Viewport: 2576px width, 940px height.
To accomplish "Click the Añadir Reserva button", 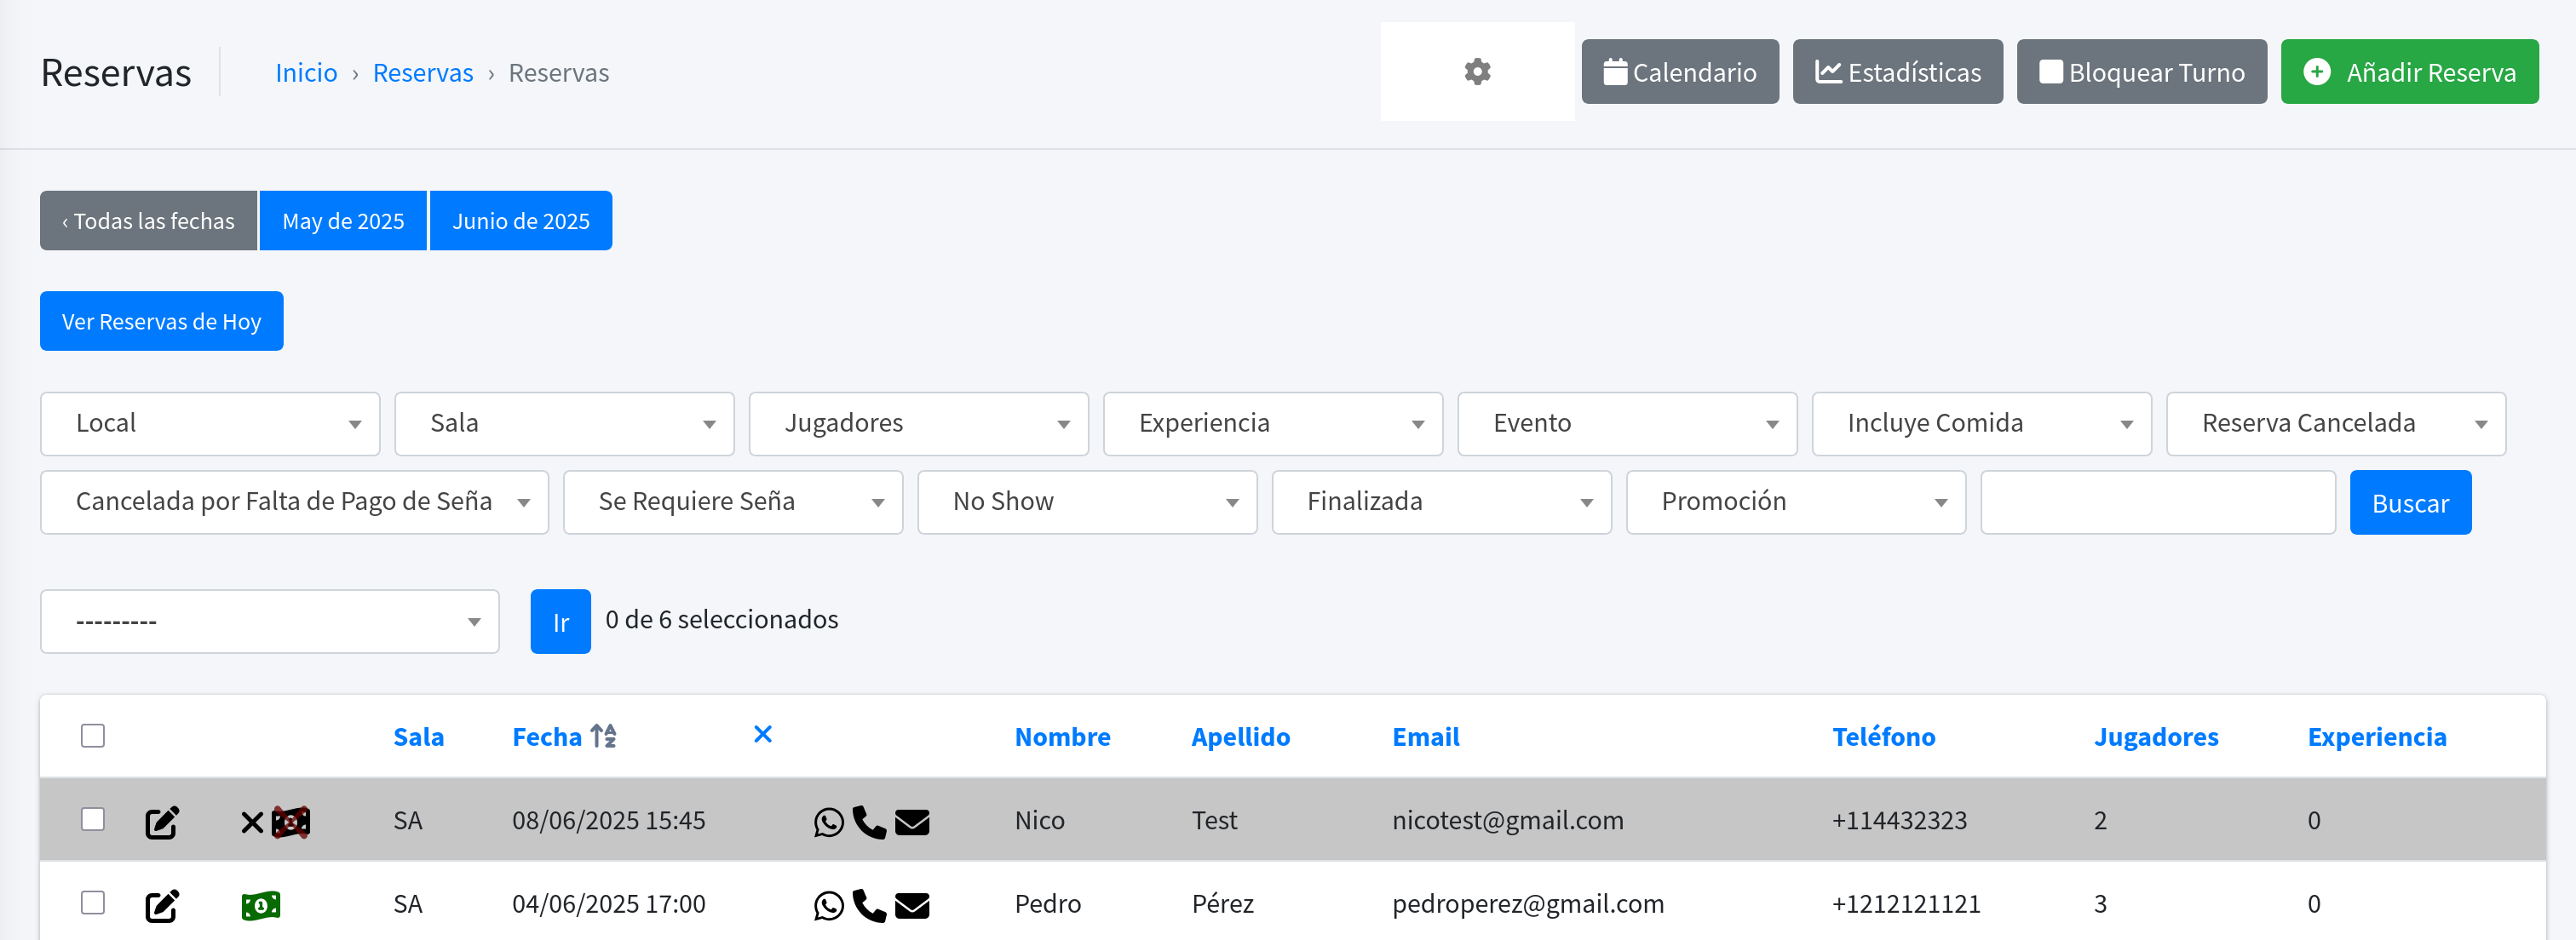I will pos(2408,72).
